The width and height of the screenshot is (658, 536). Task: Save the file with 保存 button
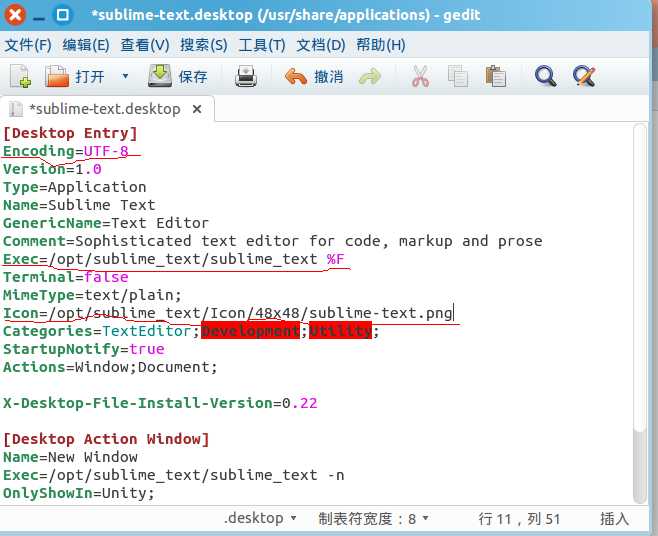click(178, 76)
